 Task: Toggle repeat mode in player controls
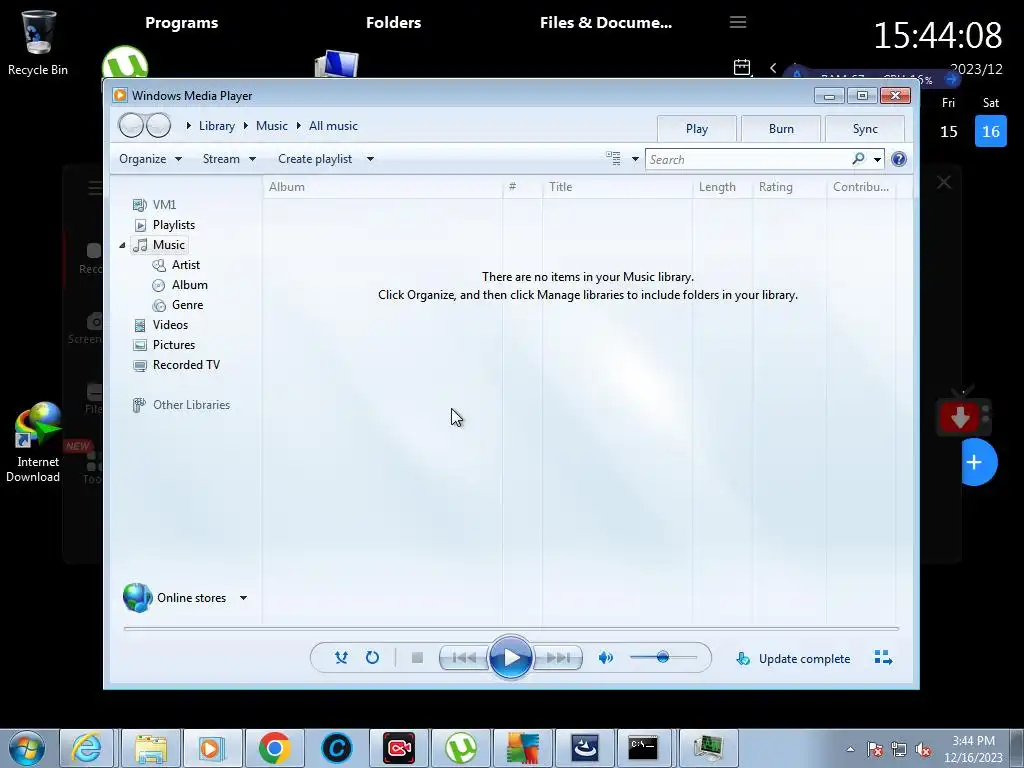pos(372,658)
